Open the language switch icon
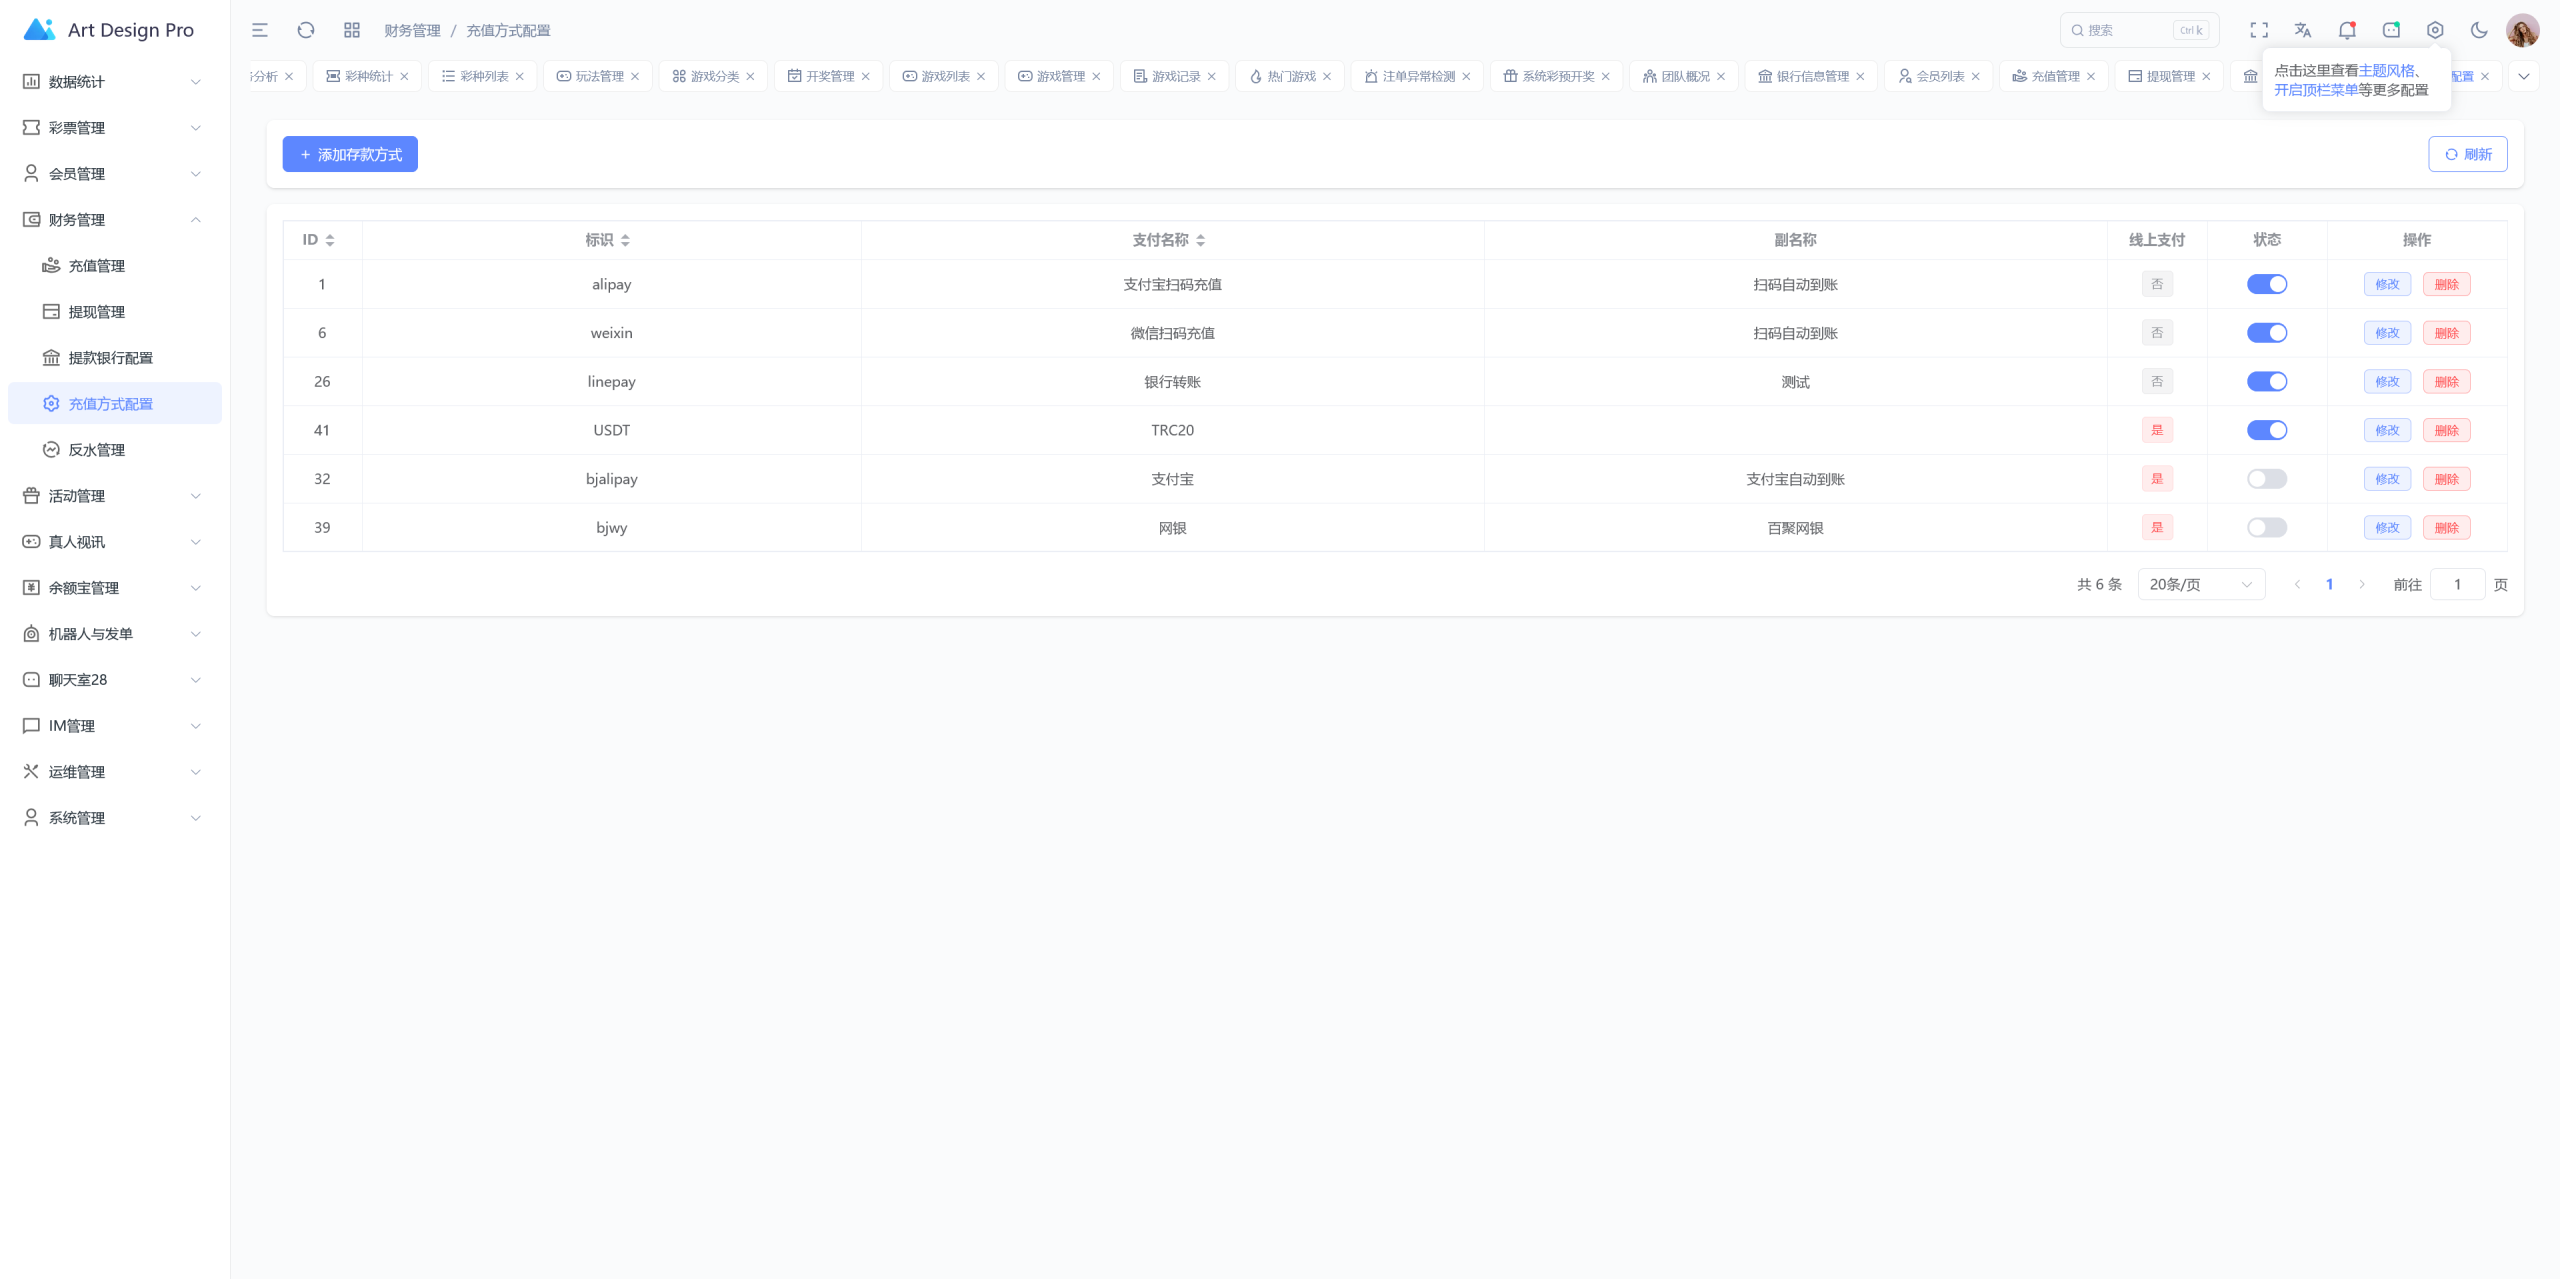 2303,30
